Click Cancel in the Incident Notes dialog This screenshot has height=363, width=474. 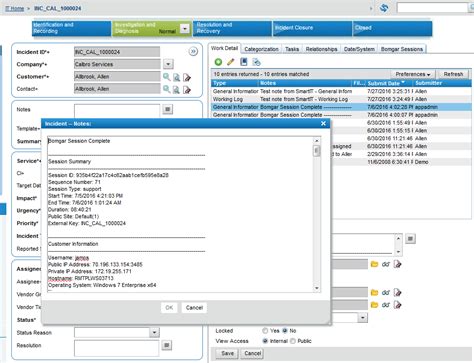(194, 308)
